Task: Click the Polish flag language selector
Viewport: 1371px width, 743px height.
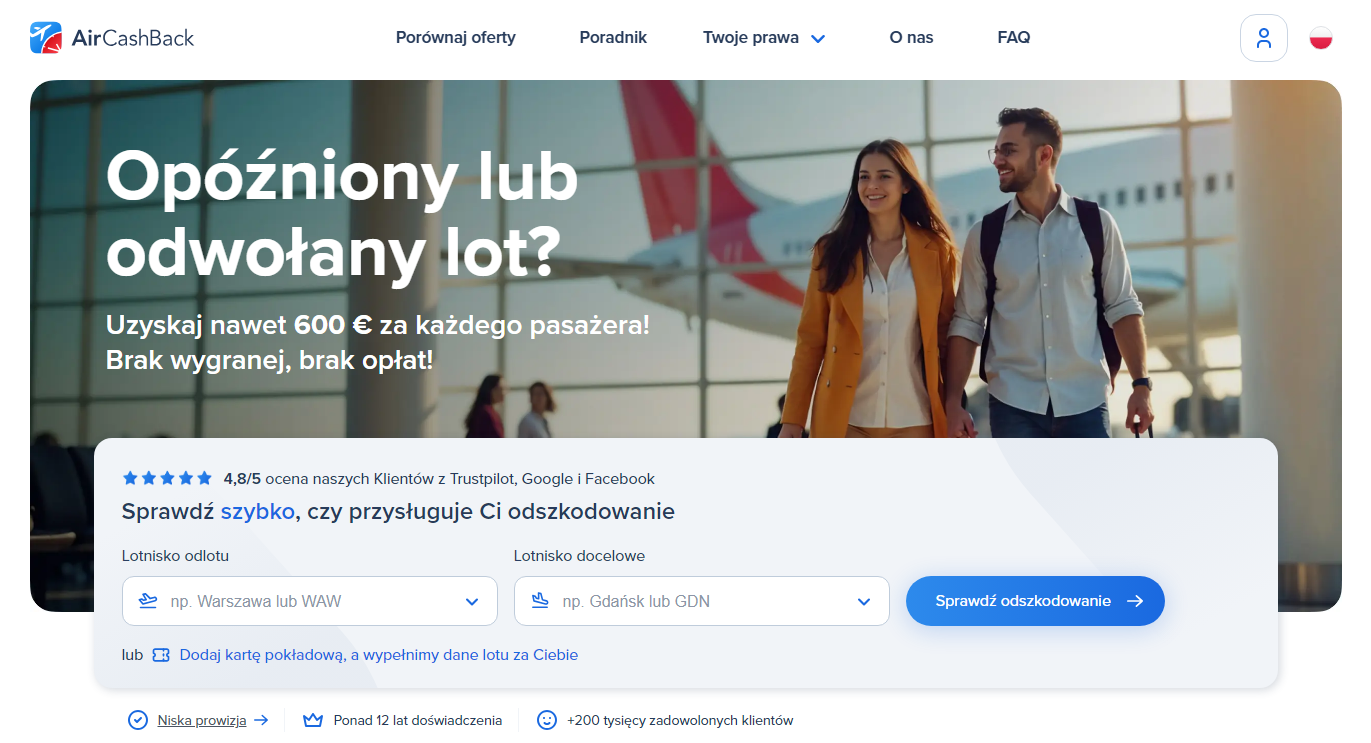Action: [1321, 38]
